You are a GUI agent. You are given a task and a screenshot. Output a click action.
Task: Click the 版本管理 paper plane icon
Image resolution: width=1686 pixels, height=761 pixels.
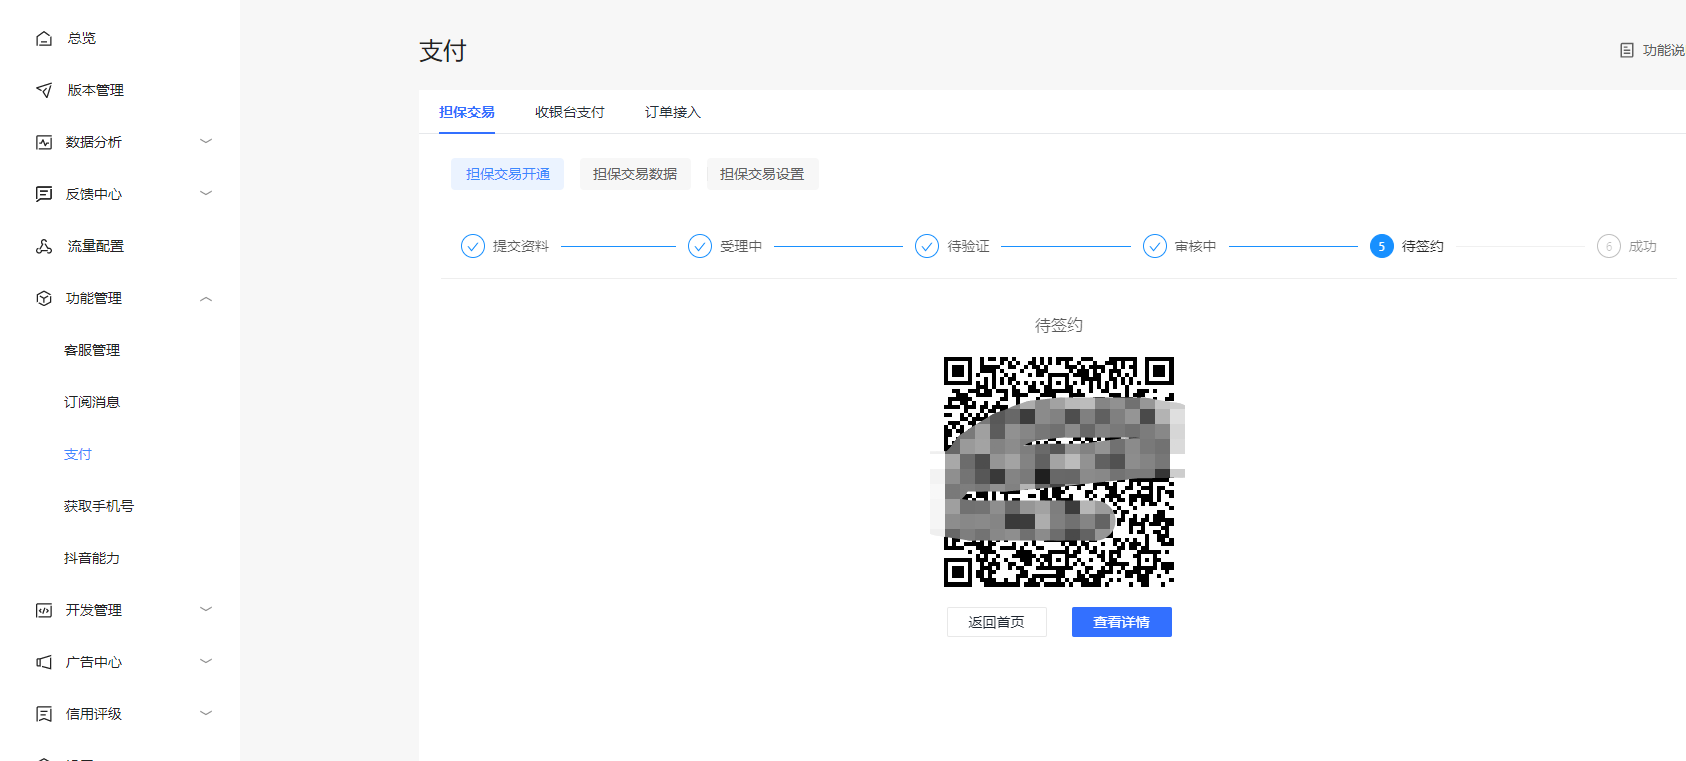click(x=44, y=90)
